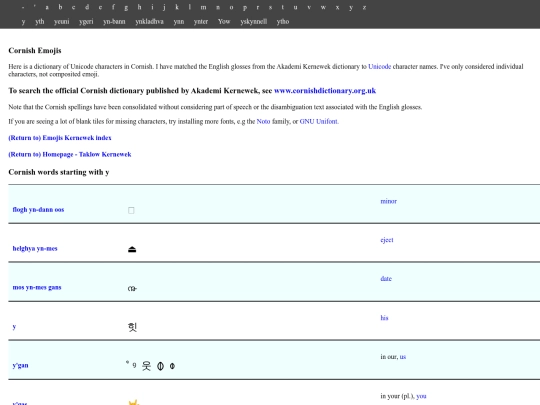The height and width of the screenshot is (405, 540).
Task: Open the 'y' entry in the word table
Action: point(14,326)
